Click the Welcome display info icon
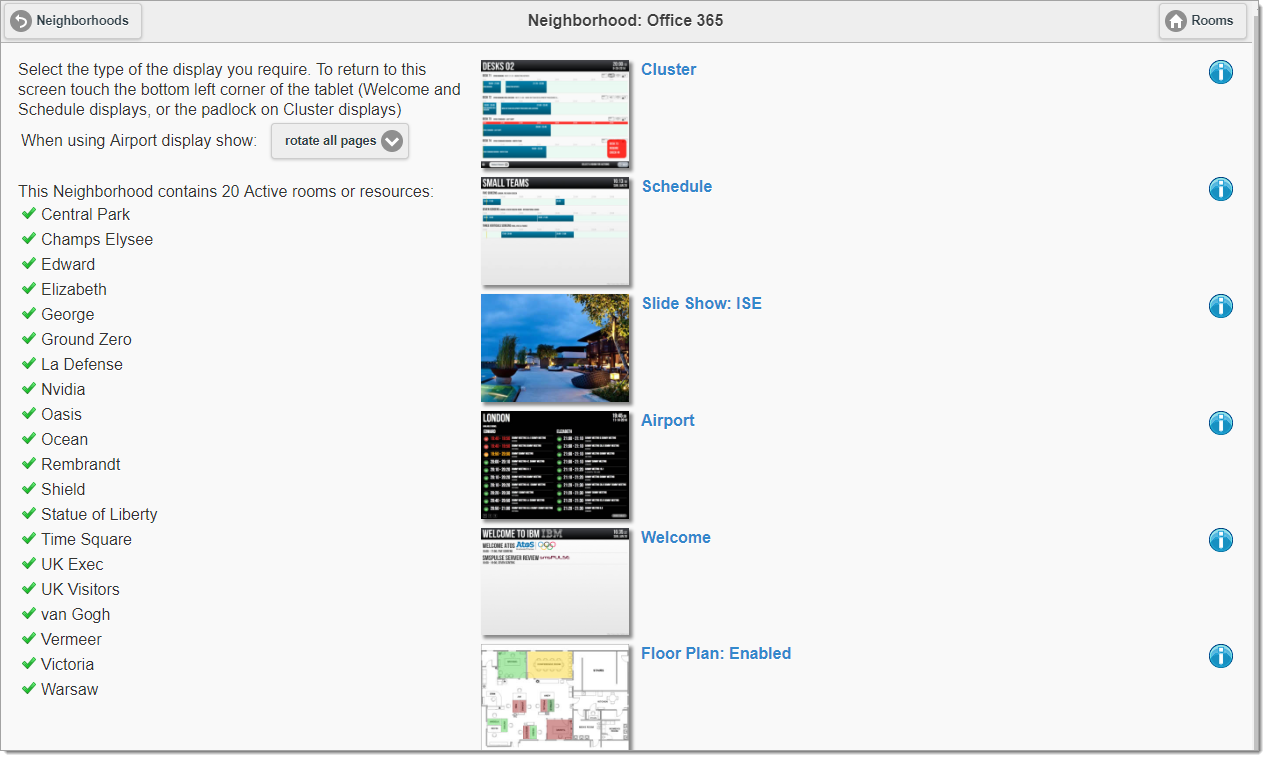The width and height of the screenshot is (1267, 759). (x=1220, y=540)
